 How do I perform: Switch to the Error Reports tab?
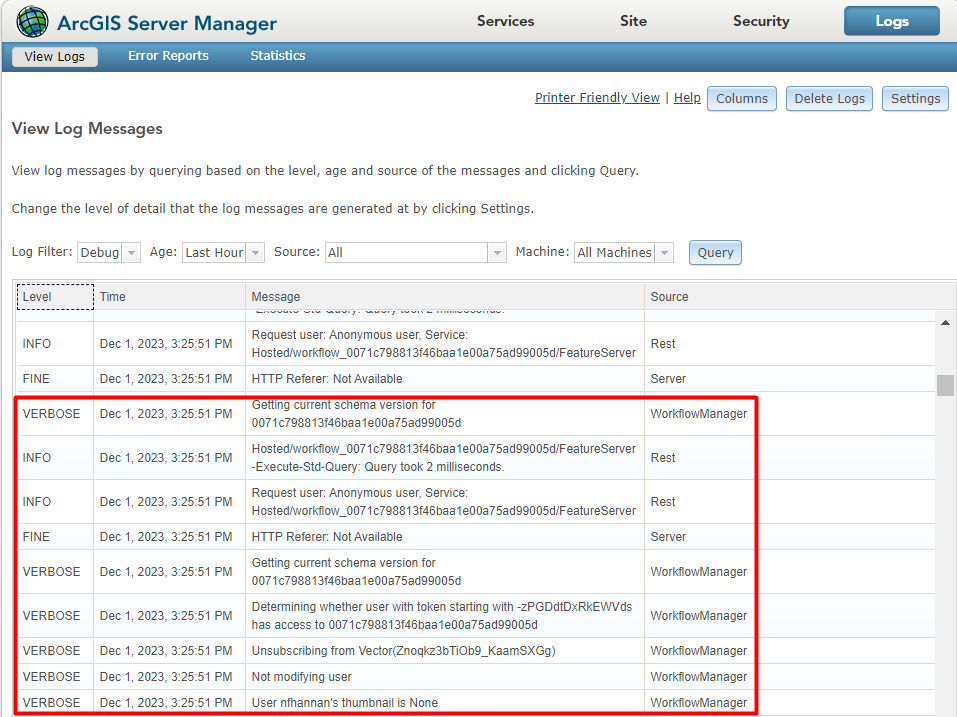click(x=168, y=56)
